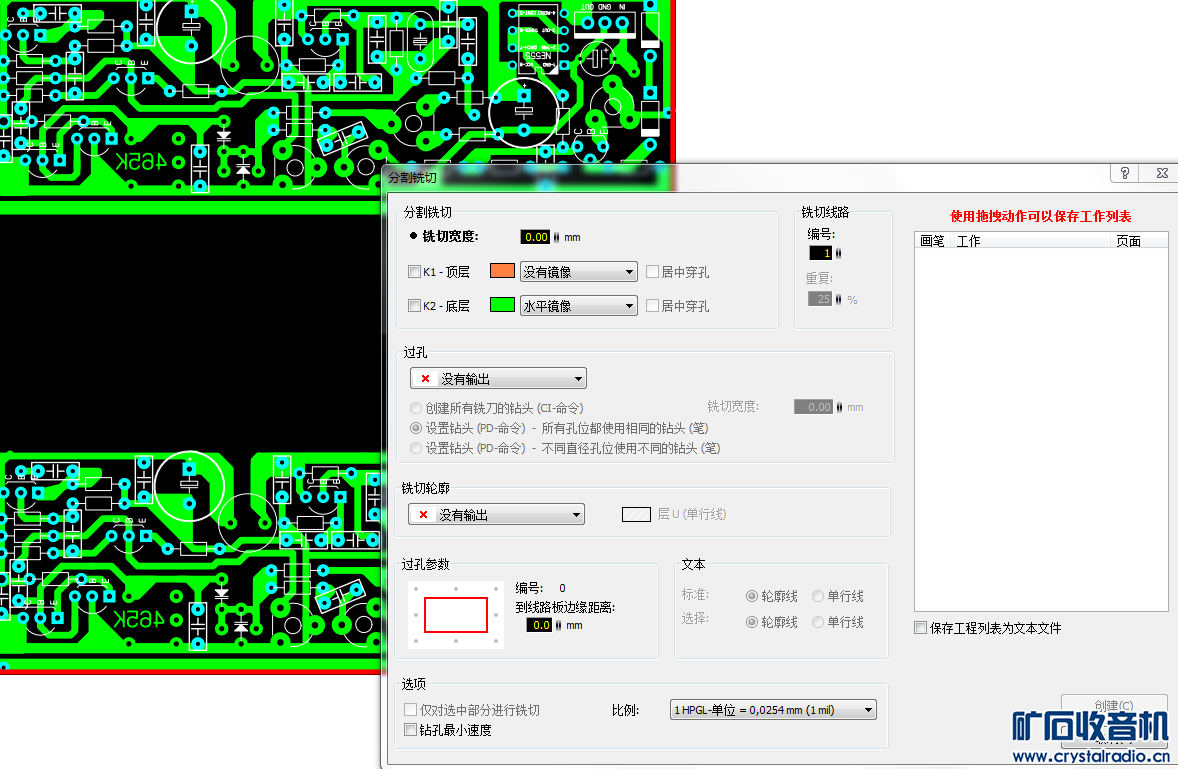The image size is (1178, 769).
Task: Close the 分割铣切 dialog
Action: point(1161,173)
